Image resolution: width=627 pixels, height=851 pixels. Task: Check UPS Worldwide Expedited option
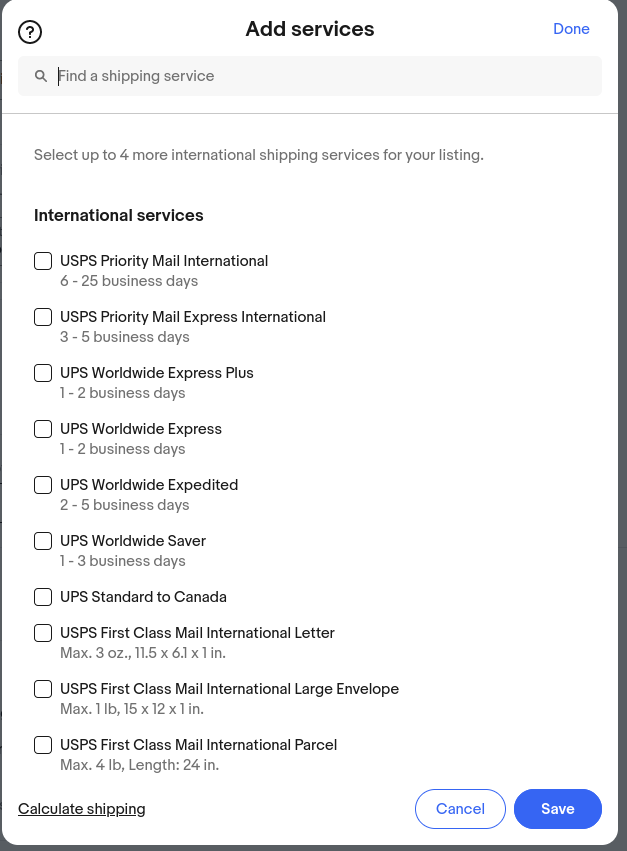tap(43, 485)
